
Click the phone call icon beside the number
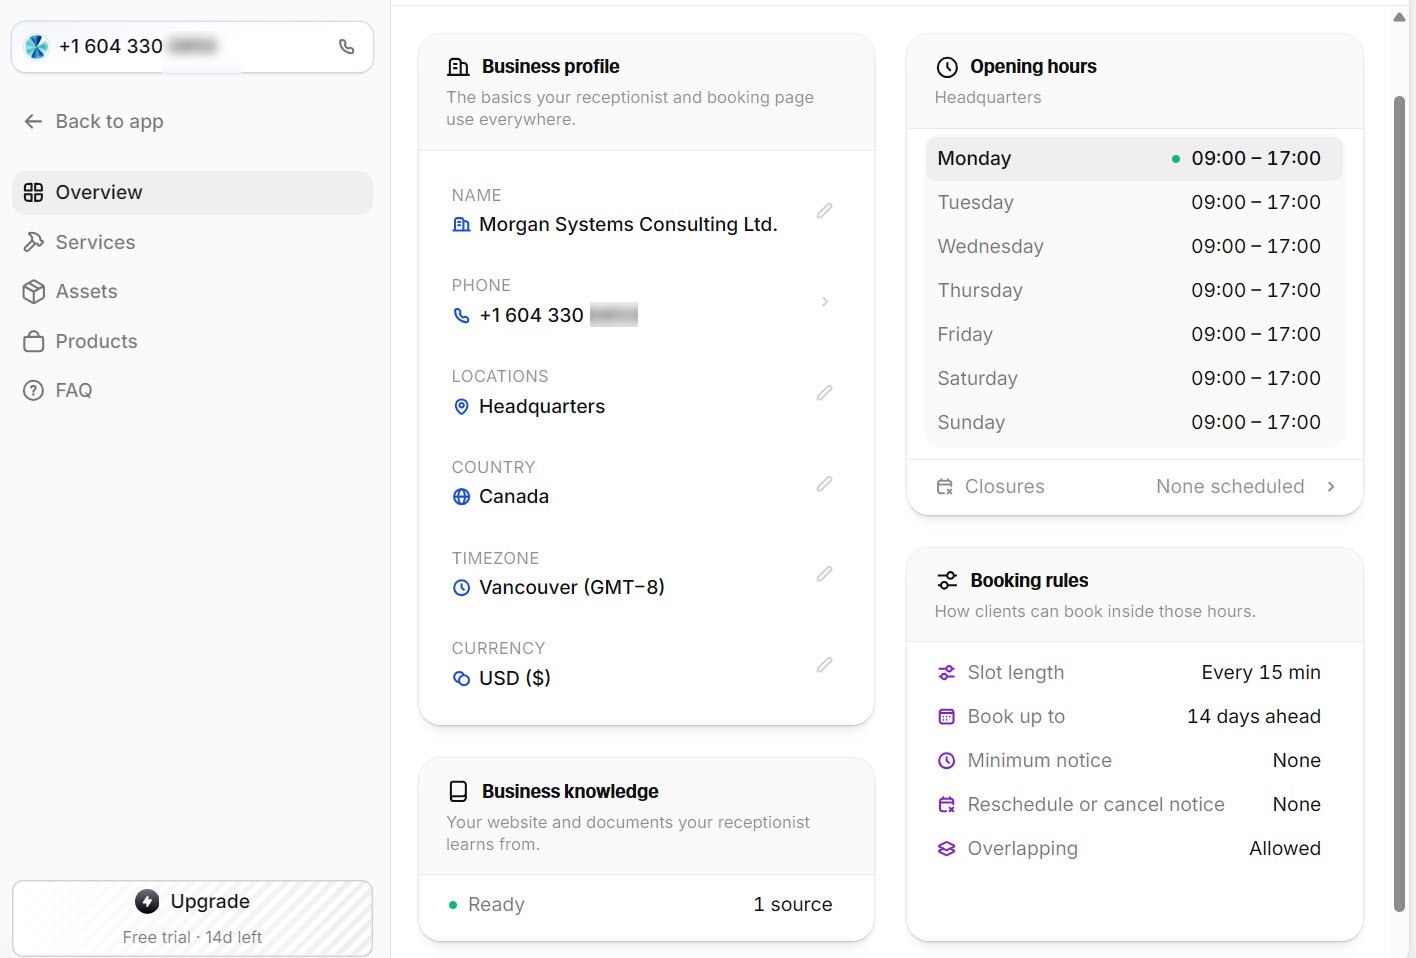tap(346, 46)
